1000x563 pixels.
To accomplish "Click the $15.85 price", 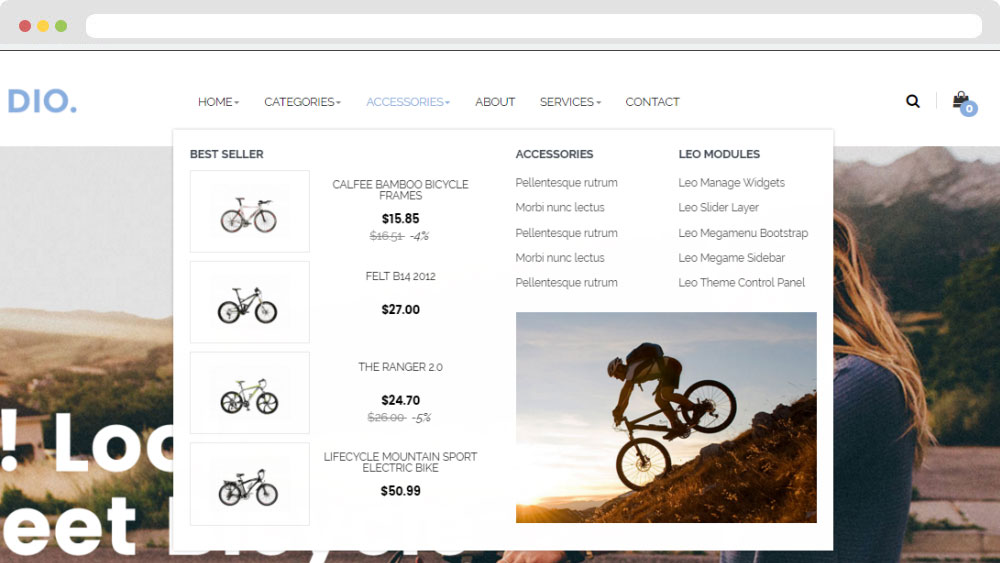I will pos(401,219).
